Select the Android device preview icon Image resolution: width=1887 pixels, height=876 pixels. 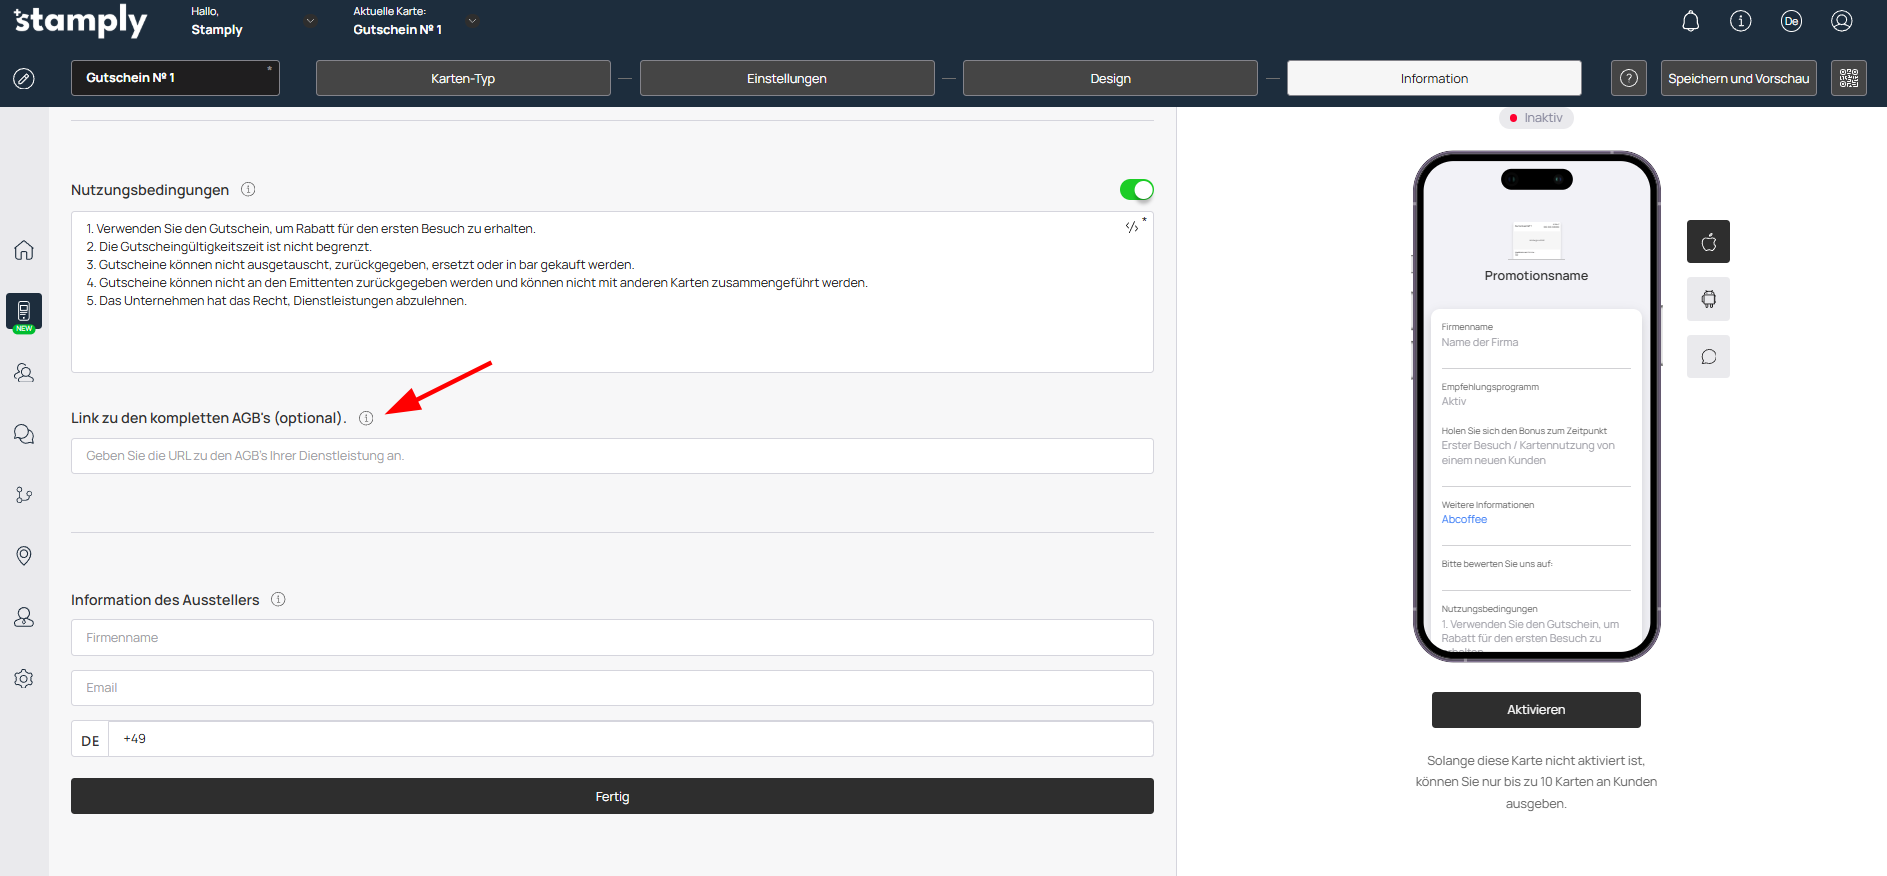(1708, 299)
